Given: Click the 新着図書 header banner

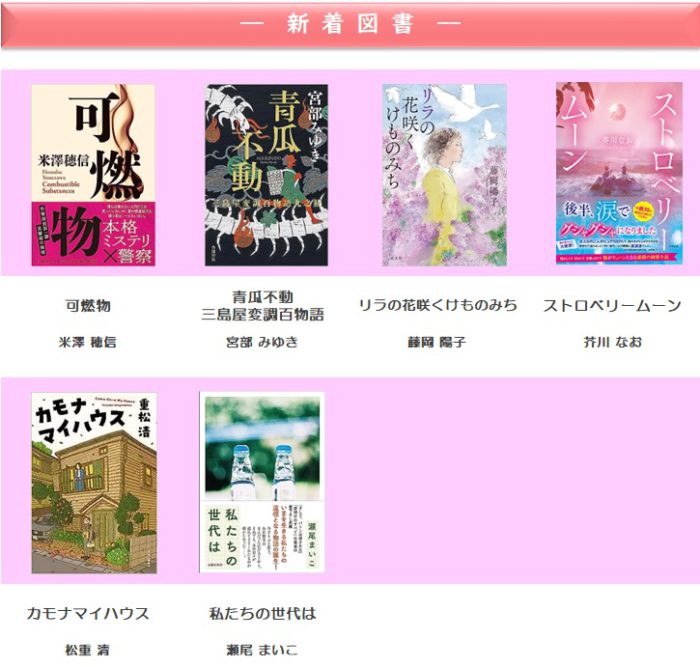Looking at the screenshot, I should click(x=350, y=25).
